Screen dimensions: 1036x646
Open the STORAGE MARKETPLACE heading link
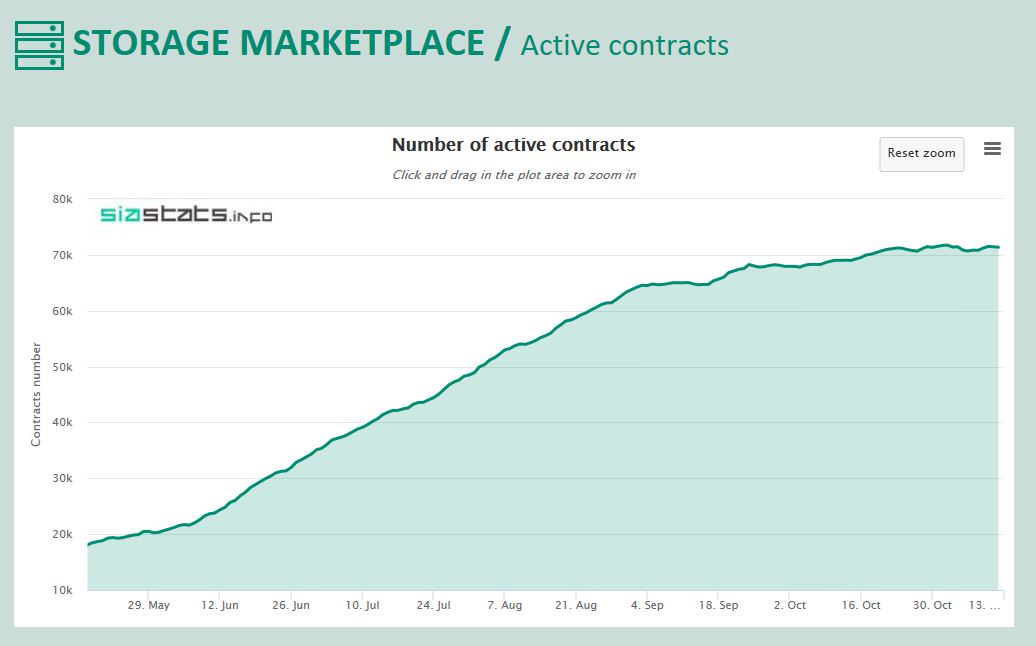[278, 43]
